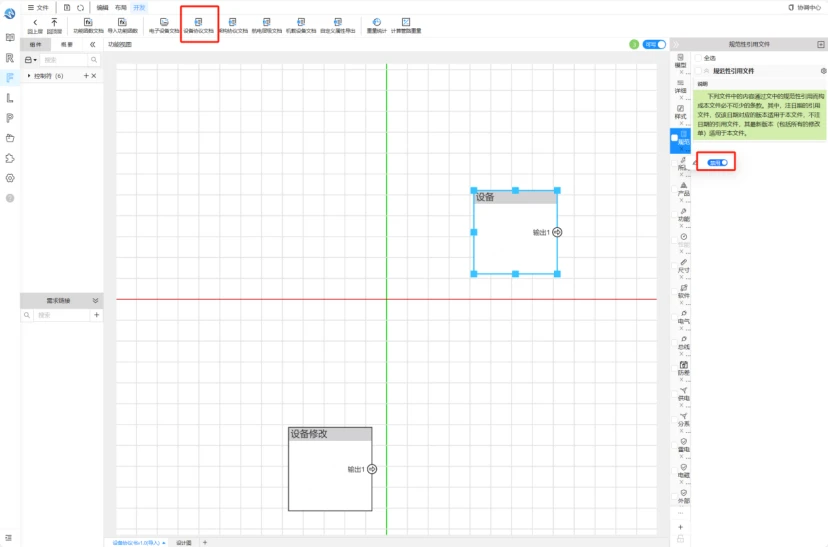
Task: Collapse the 需求链接 section chevron
Action: [95, 300]
